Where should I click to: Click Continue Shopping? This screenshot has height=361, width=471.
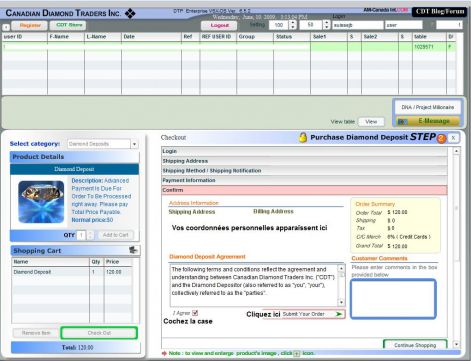tap(415, 345)
